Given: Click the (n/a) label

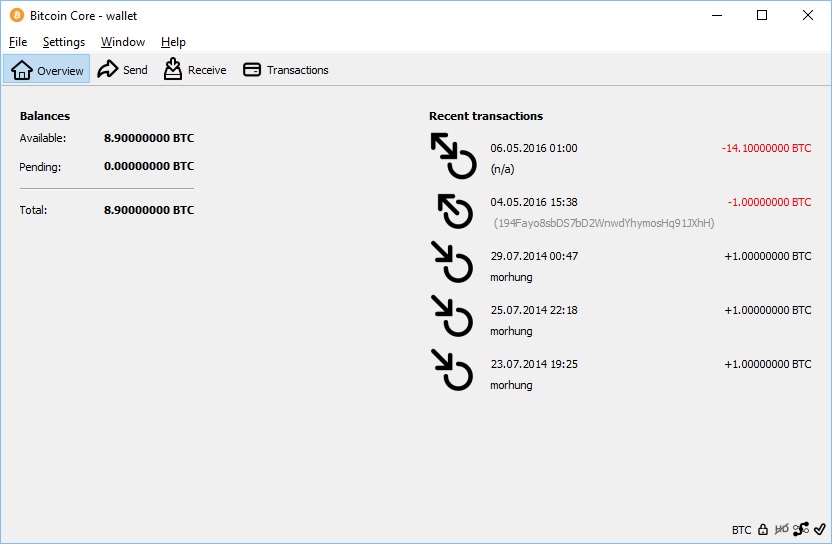Looking at the screenshot, I should click(x=502, y=169).
